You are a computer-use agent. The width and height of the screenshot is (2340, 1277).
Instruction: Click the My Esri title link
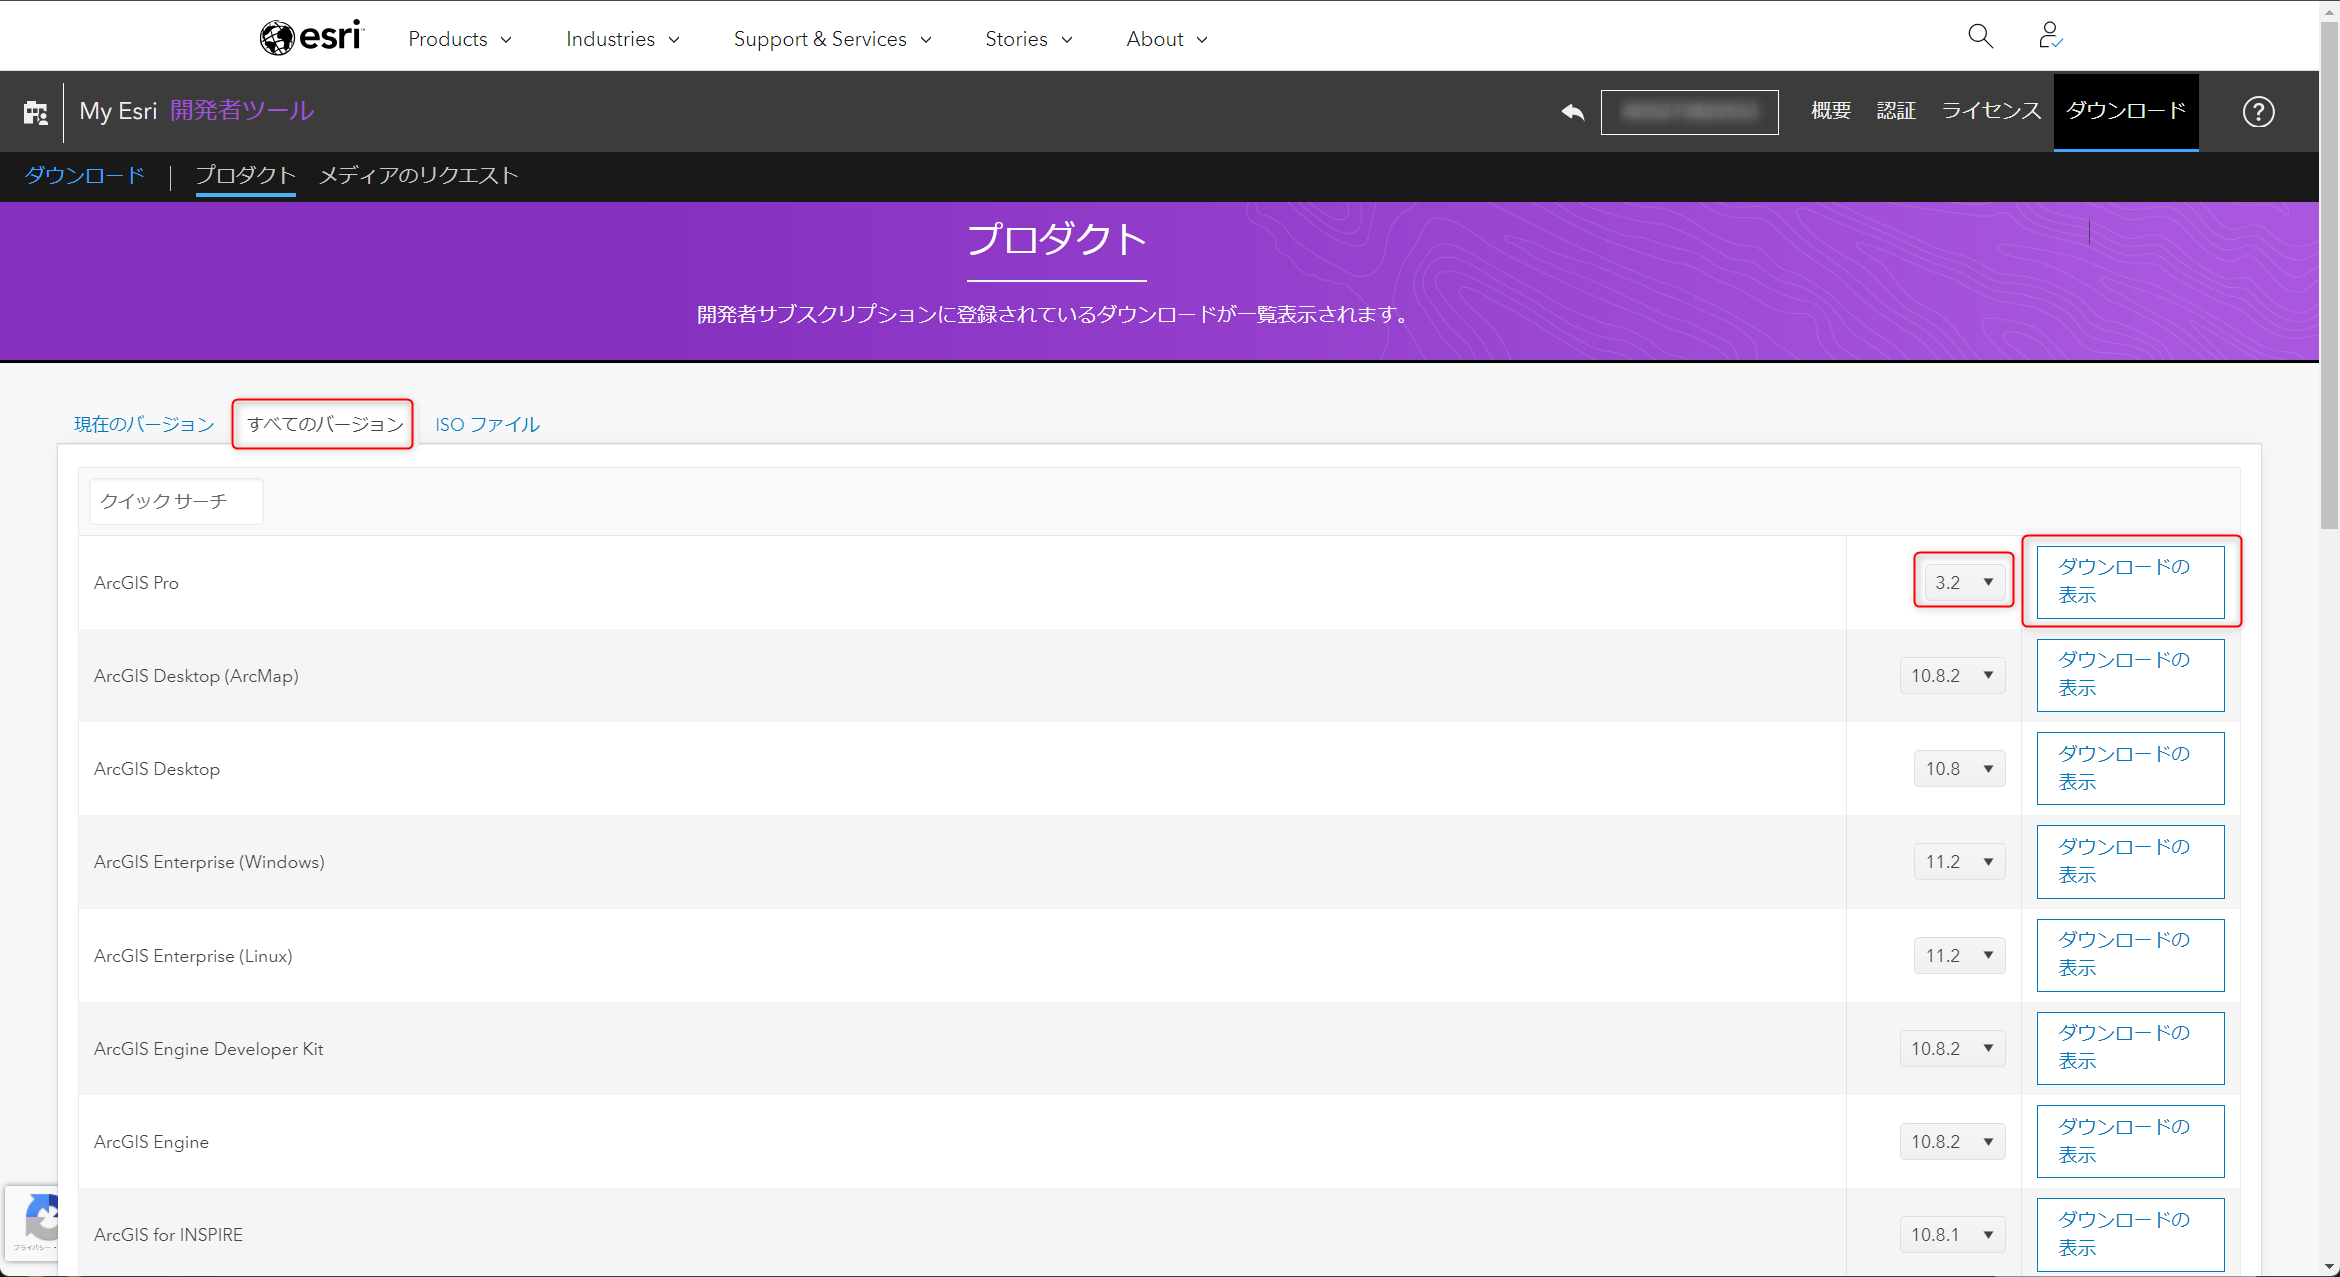click(118, 111)
